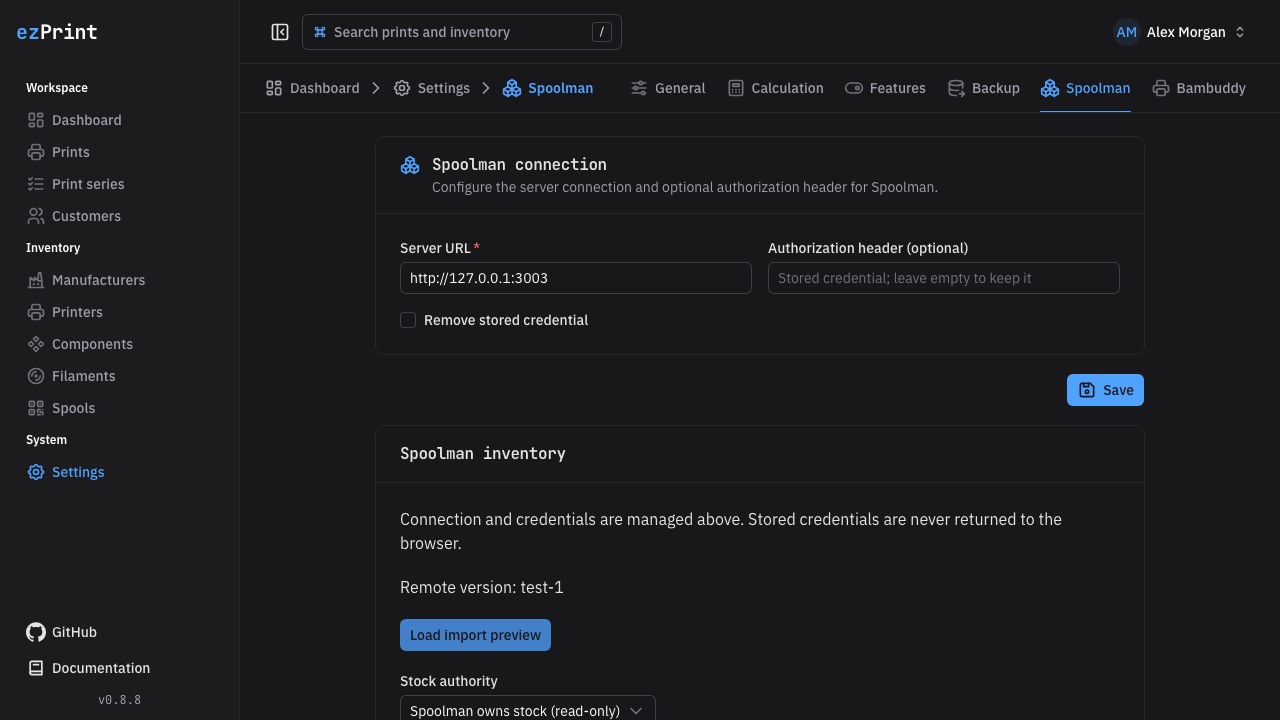1280x720 pixels.
Task: Click Load import preview button
Action: click(x=475, y=635)
